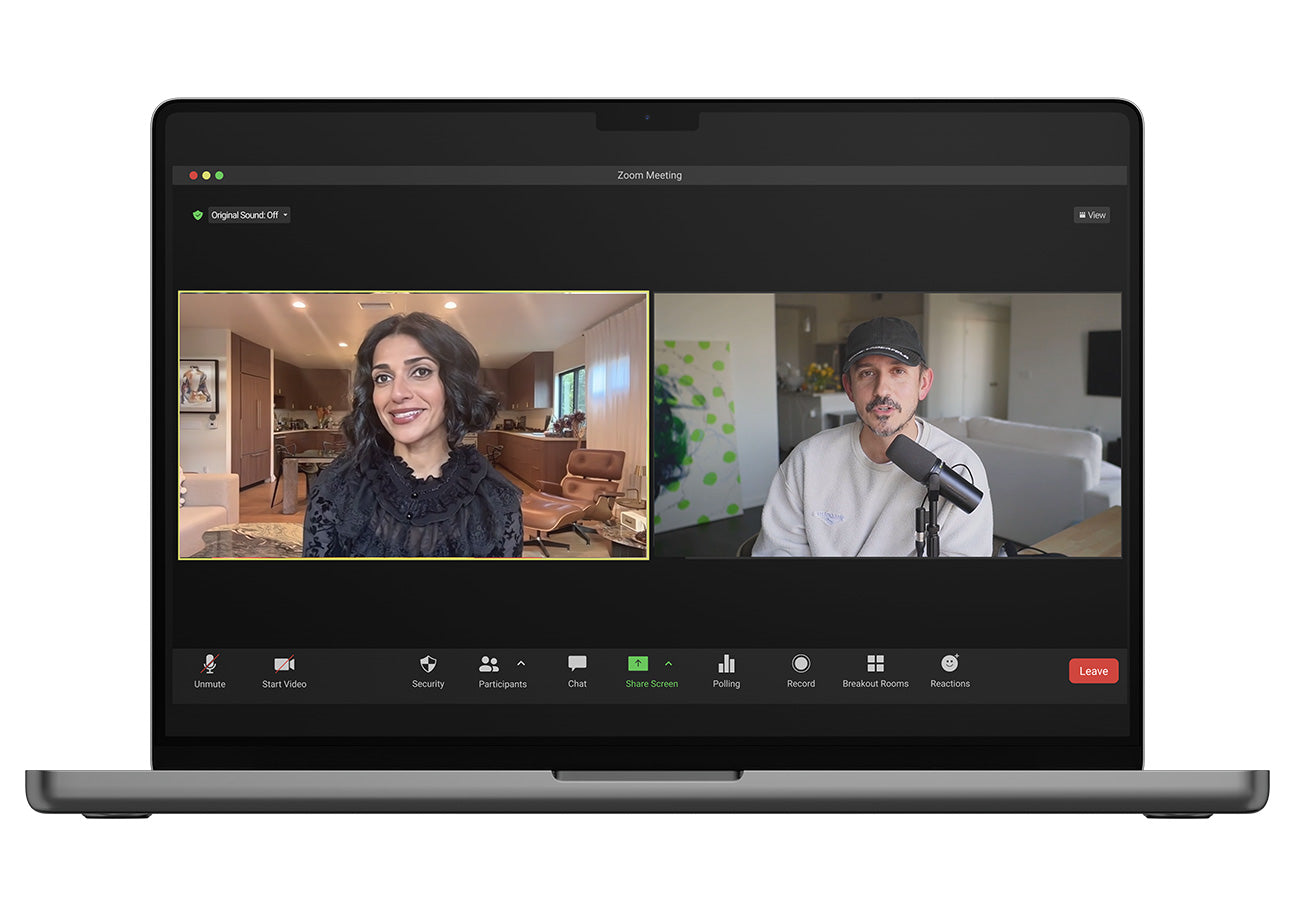1294x916 pixels.
Task: Click the green Share Screen icon
Action: click(x=638, y=664)
